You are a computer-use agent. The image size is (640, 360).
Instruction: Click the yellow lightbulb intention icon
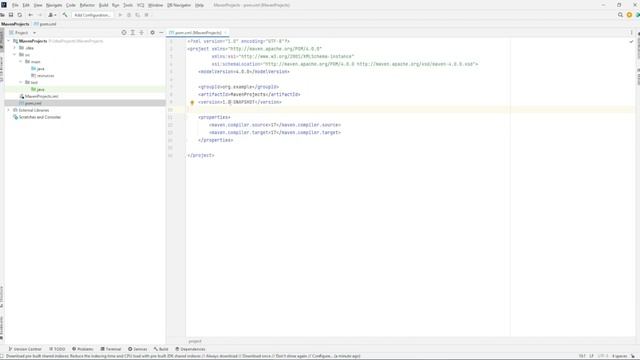[192, 103]
